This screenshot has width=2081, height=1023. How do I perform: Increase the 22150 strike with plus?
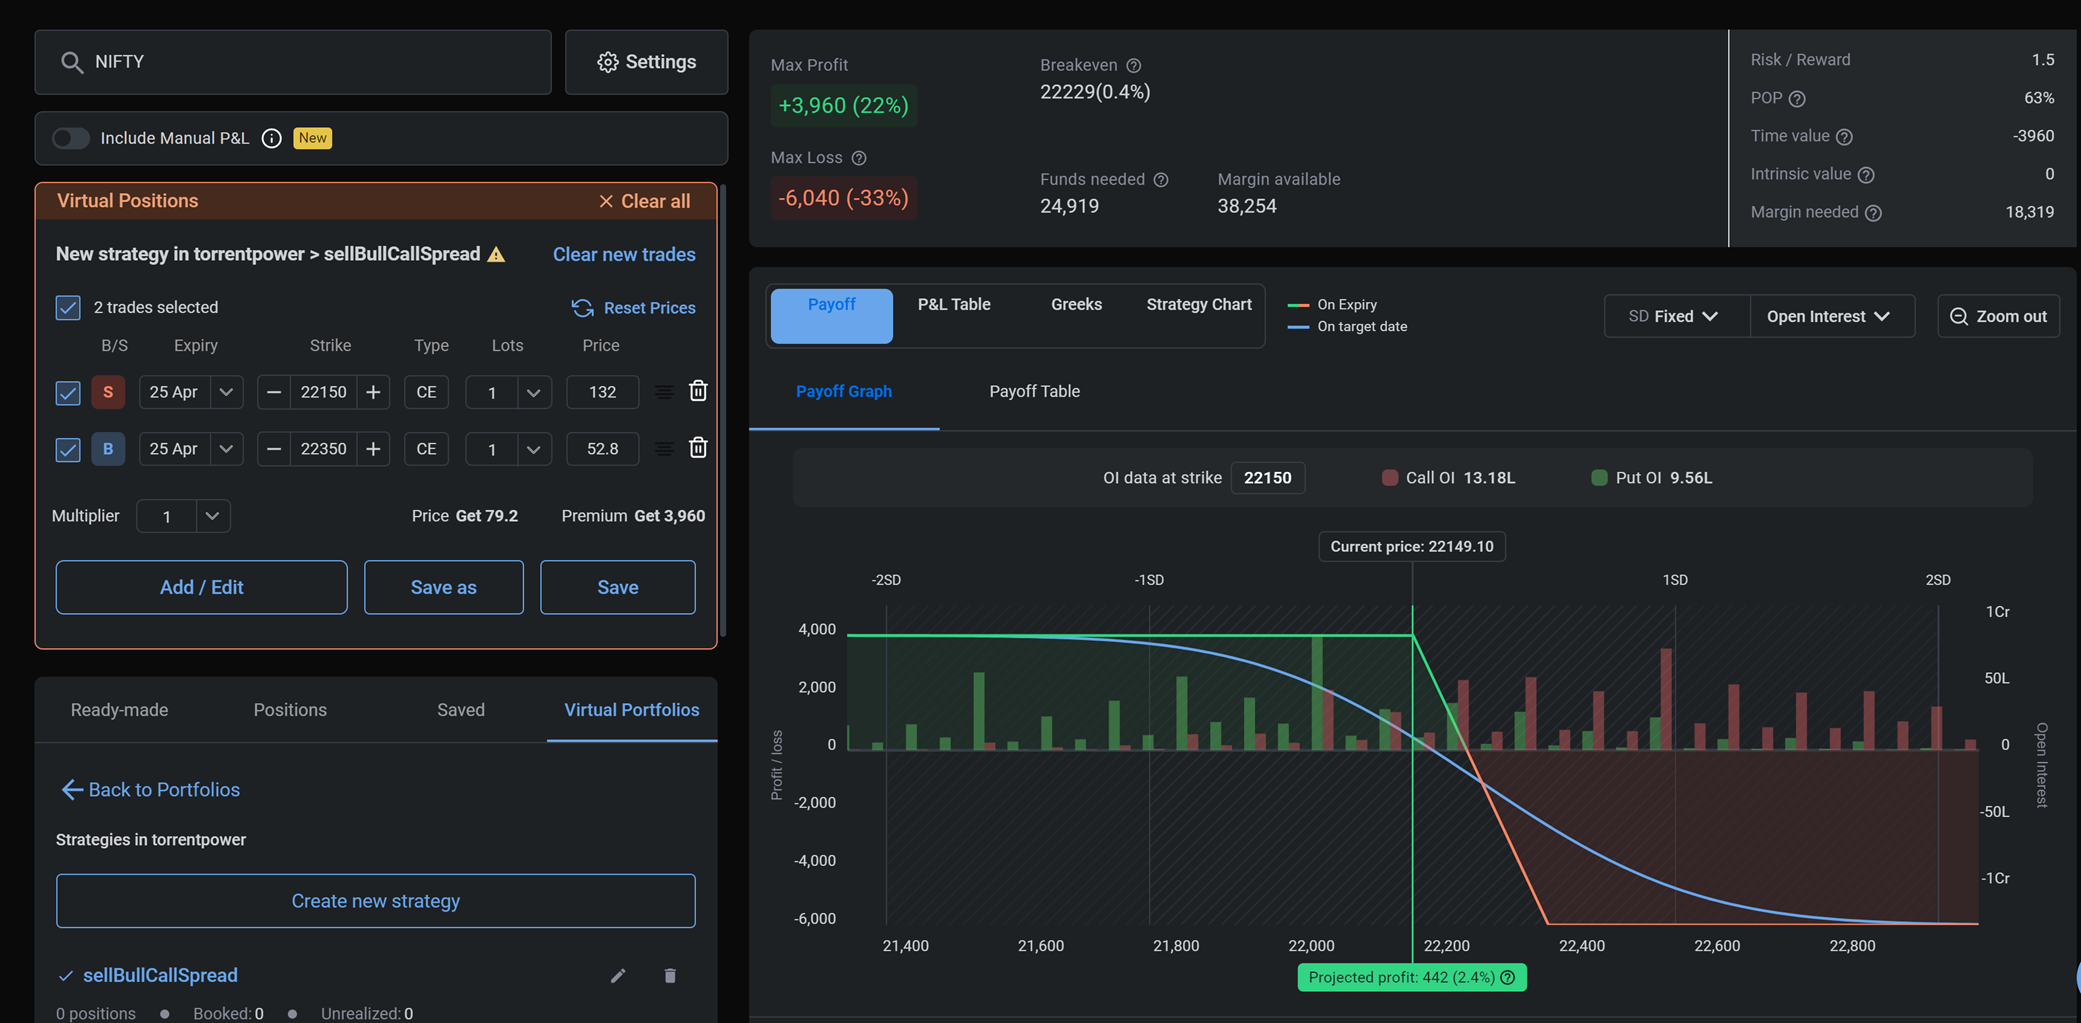click(373, 392)
